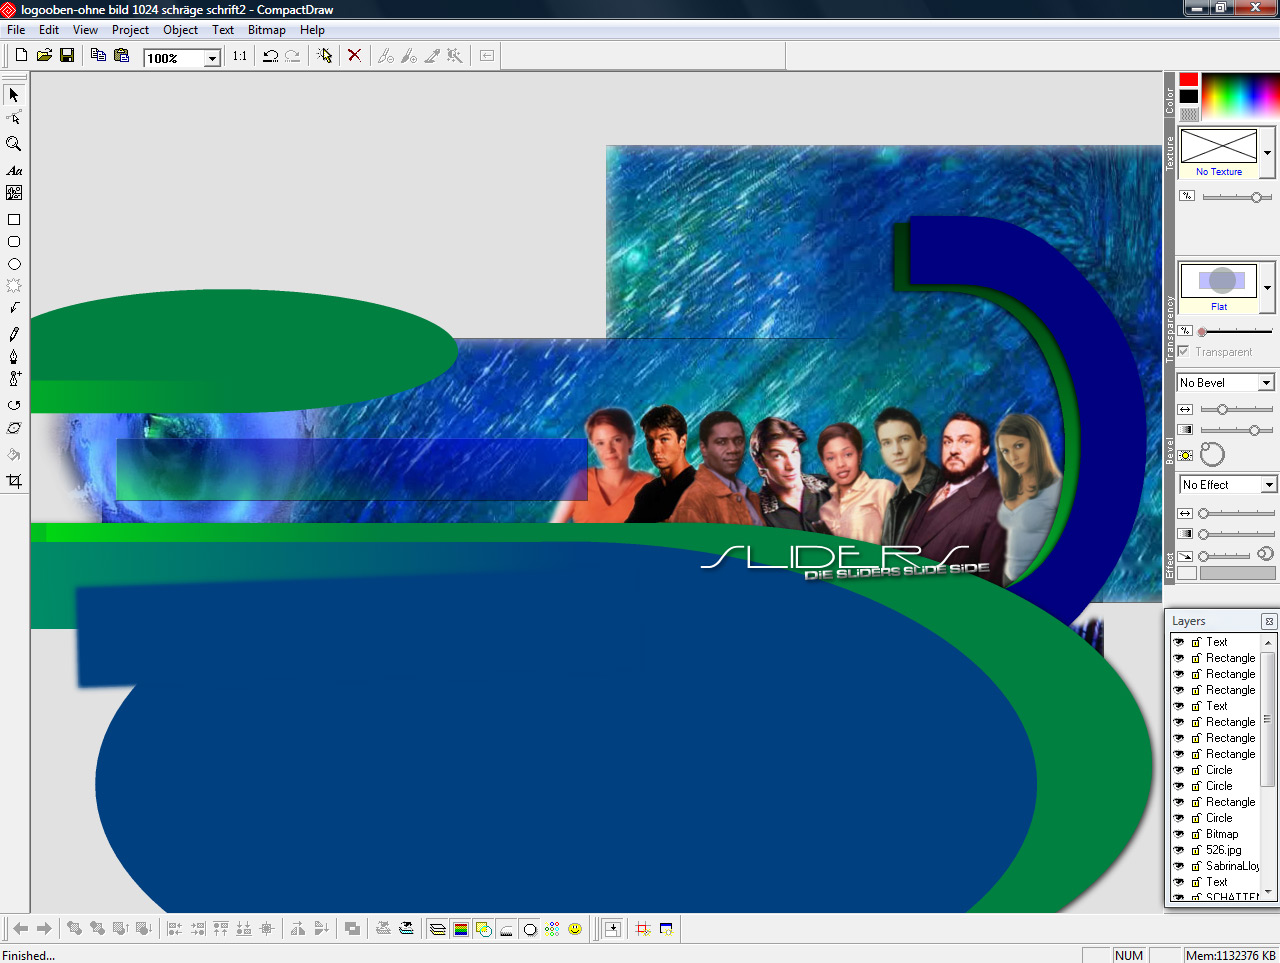Screen dimensions: 1280x963
Task: Open the File menu
Action: coord(16,30)
